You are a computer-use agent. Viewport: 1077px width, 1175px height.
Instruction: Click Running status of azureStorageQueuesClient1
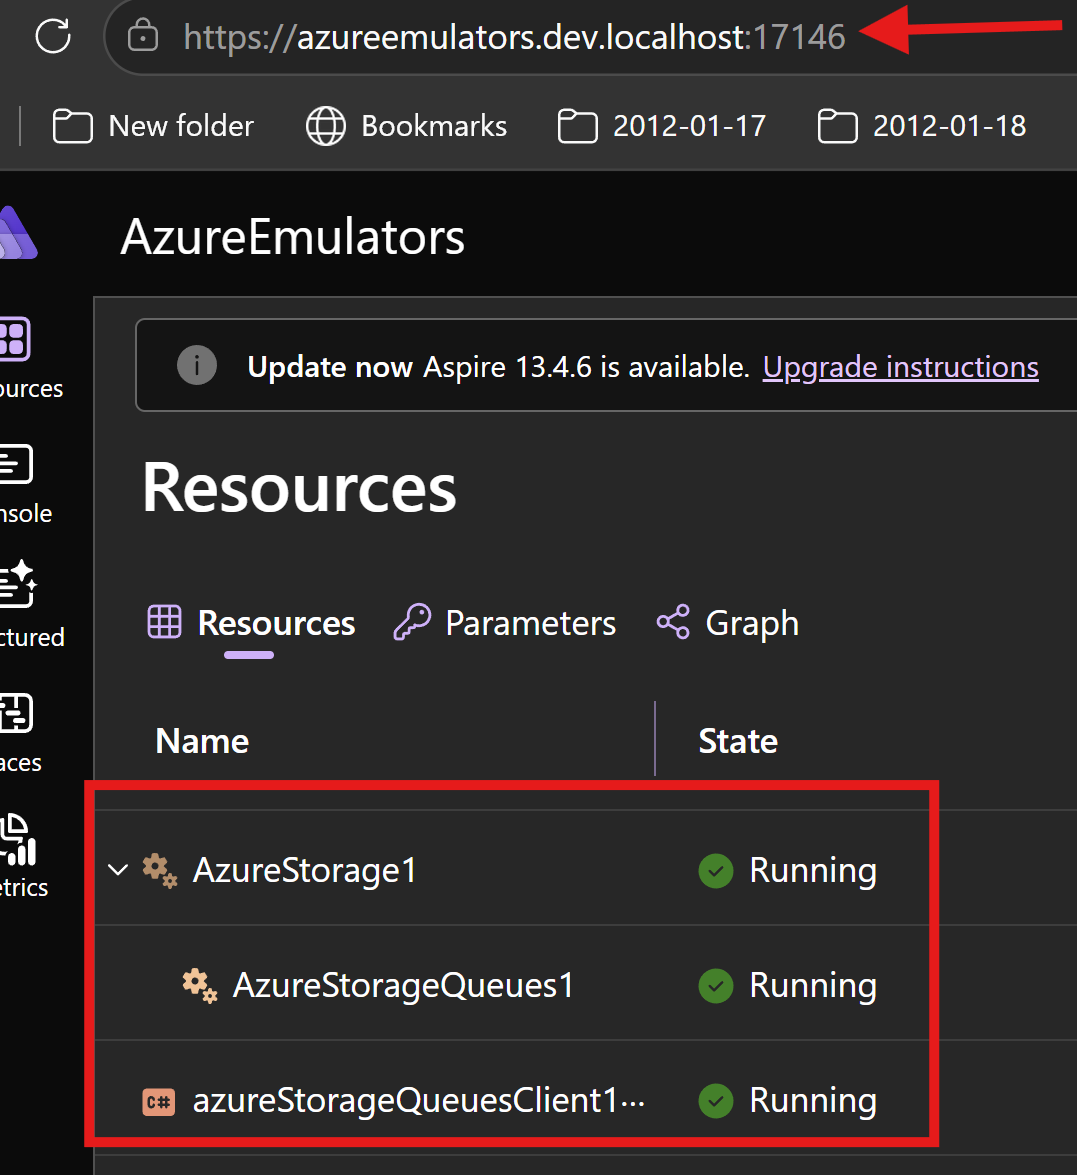click(812, 1101)
